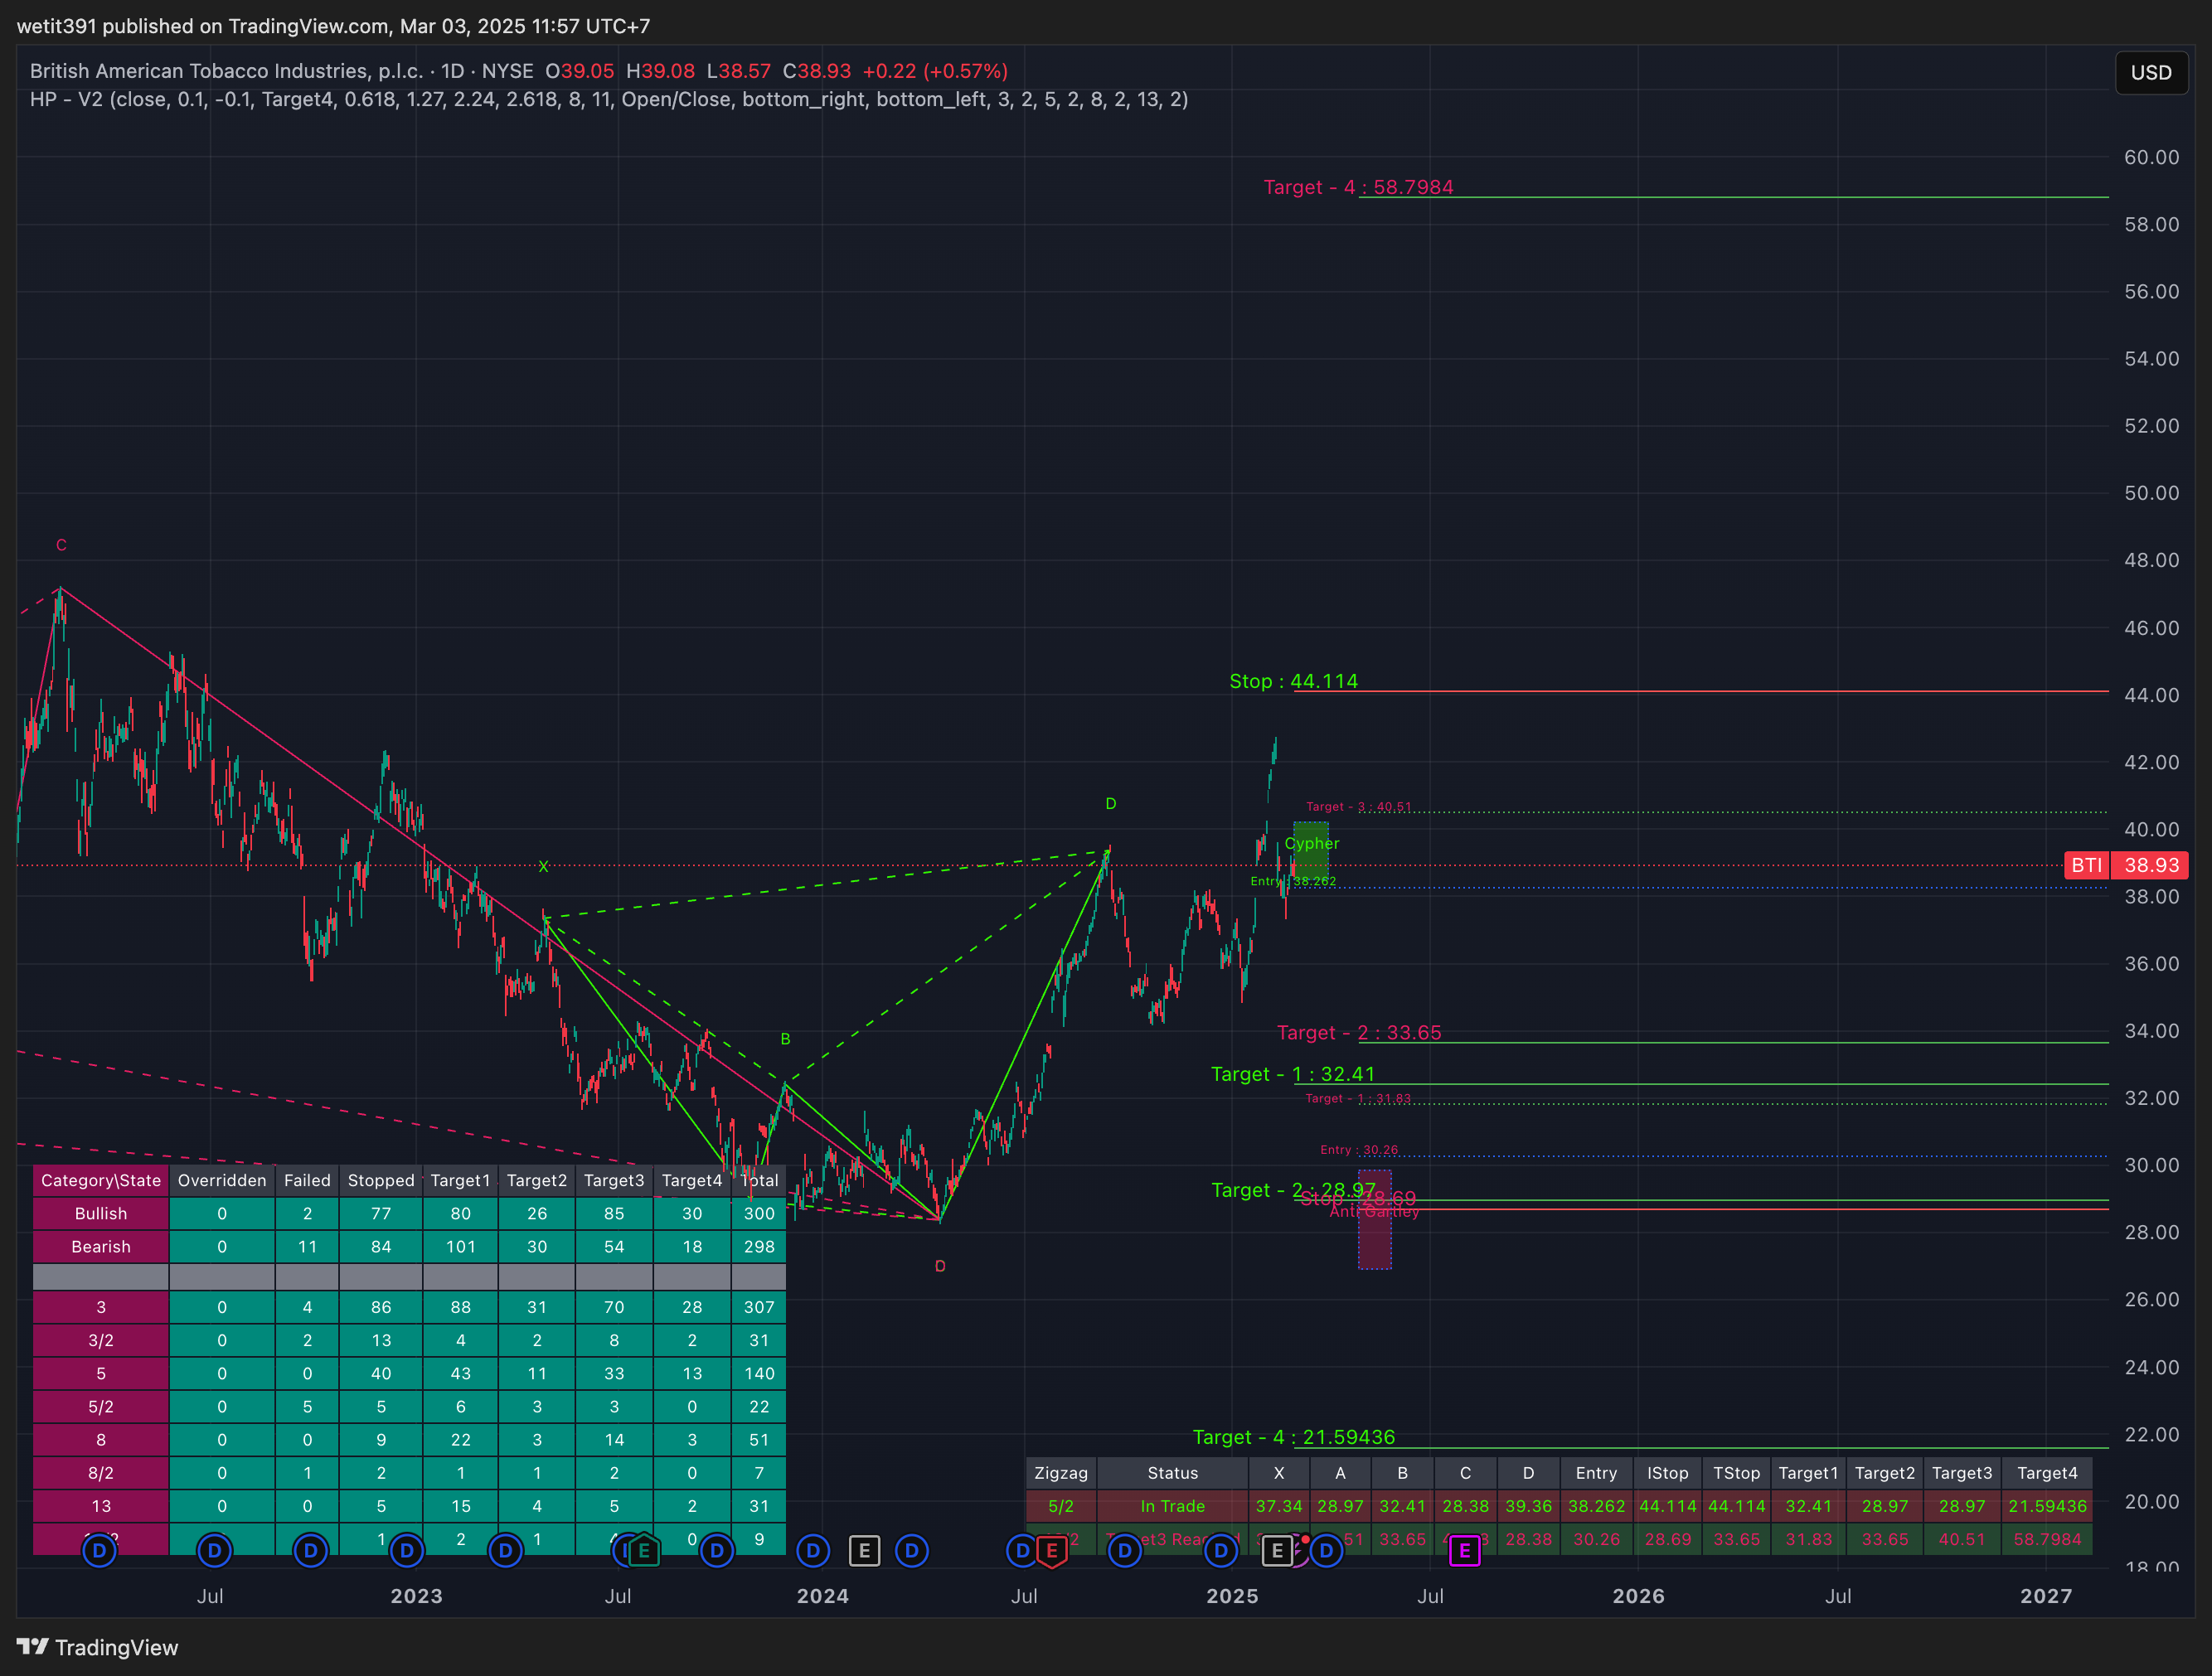Select the pink C pivot label at top left
The height and width of the screenshot is (1676, 2212).
[x=61, y=545]
